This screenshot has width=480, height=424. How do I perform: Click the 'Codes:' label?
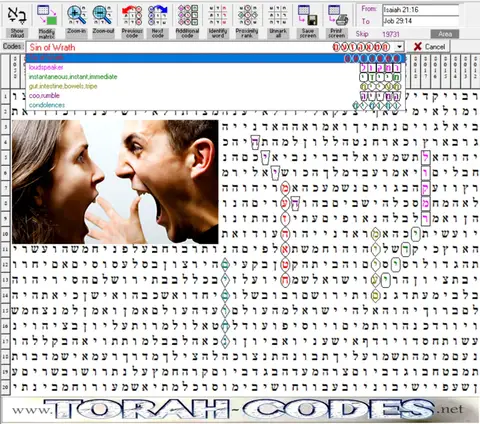pyautogui.click(x=13, y=46)
